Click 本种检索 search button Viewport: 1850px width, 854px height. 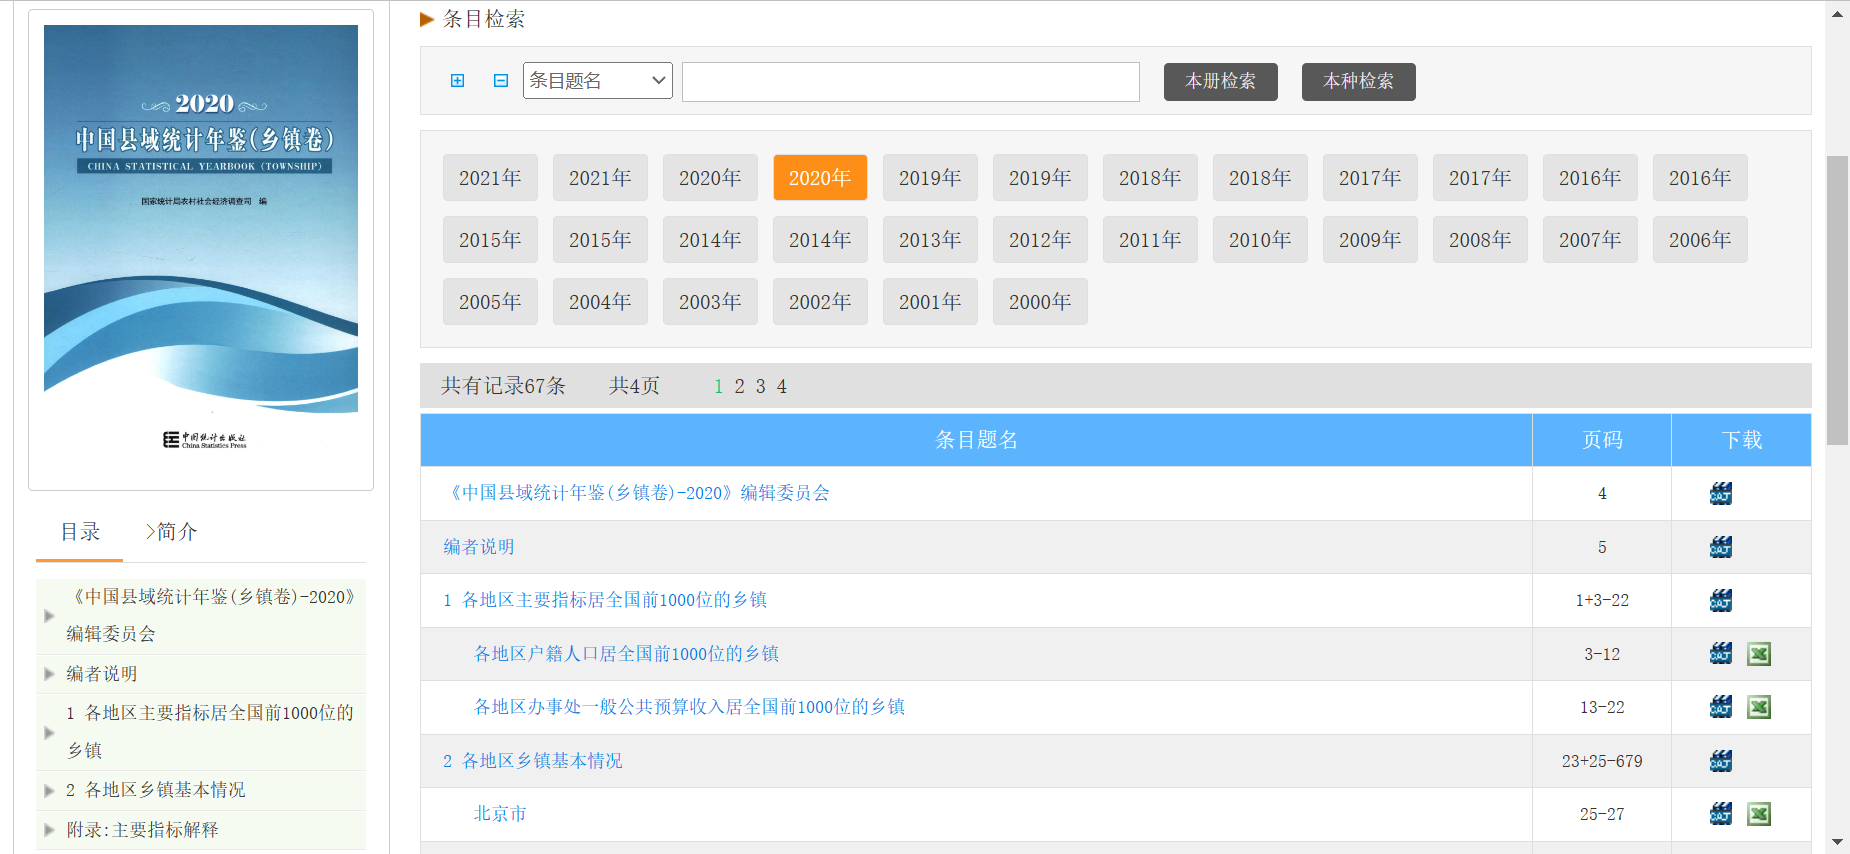(1358, 82)
